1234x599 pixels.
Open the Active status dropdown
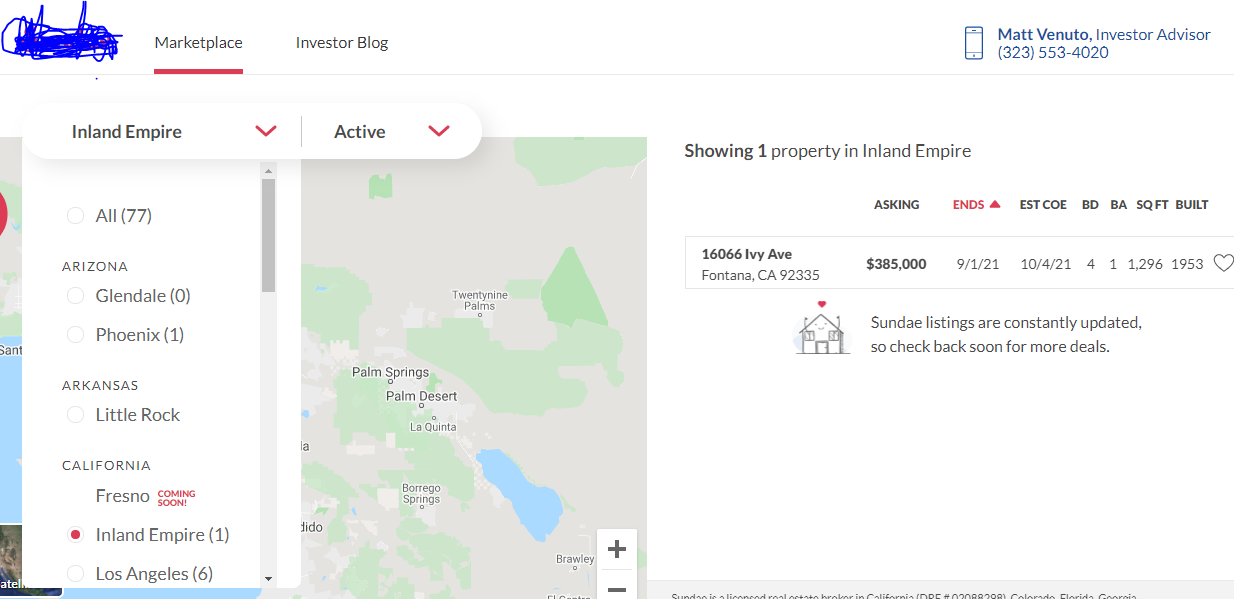(x=438, y=131)
